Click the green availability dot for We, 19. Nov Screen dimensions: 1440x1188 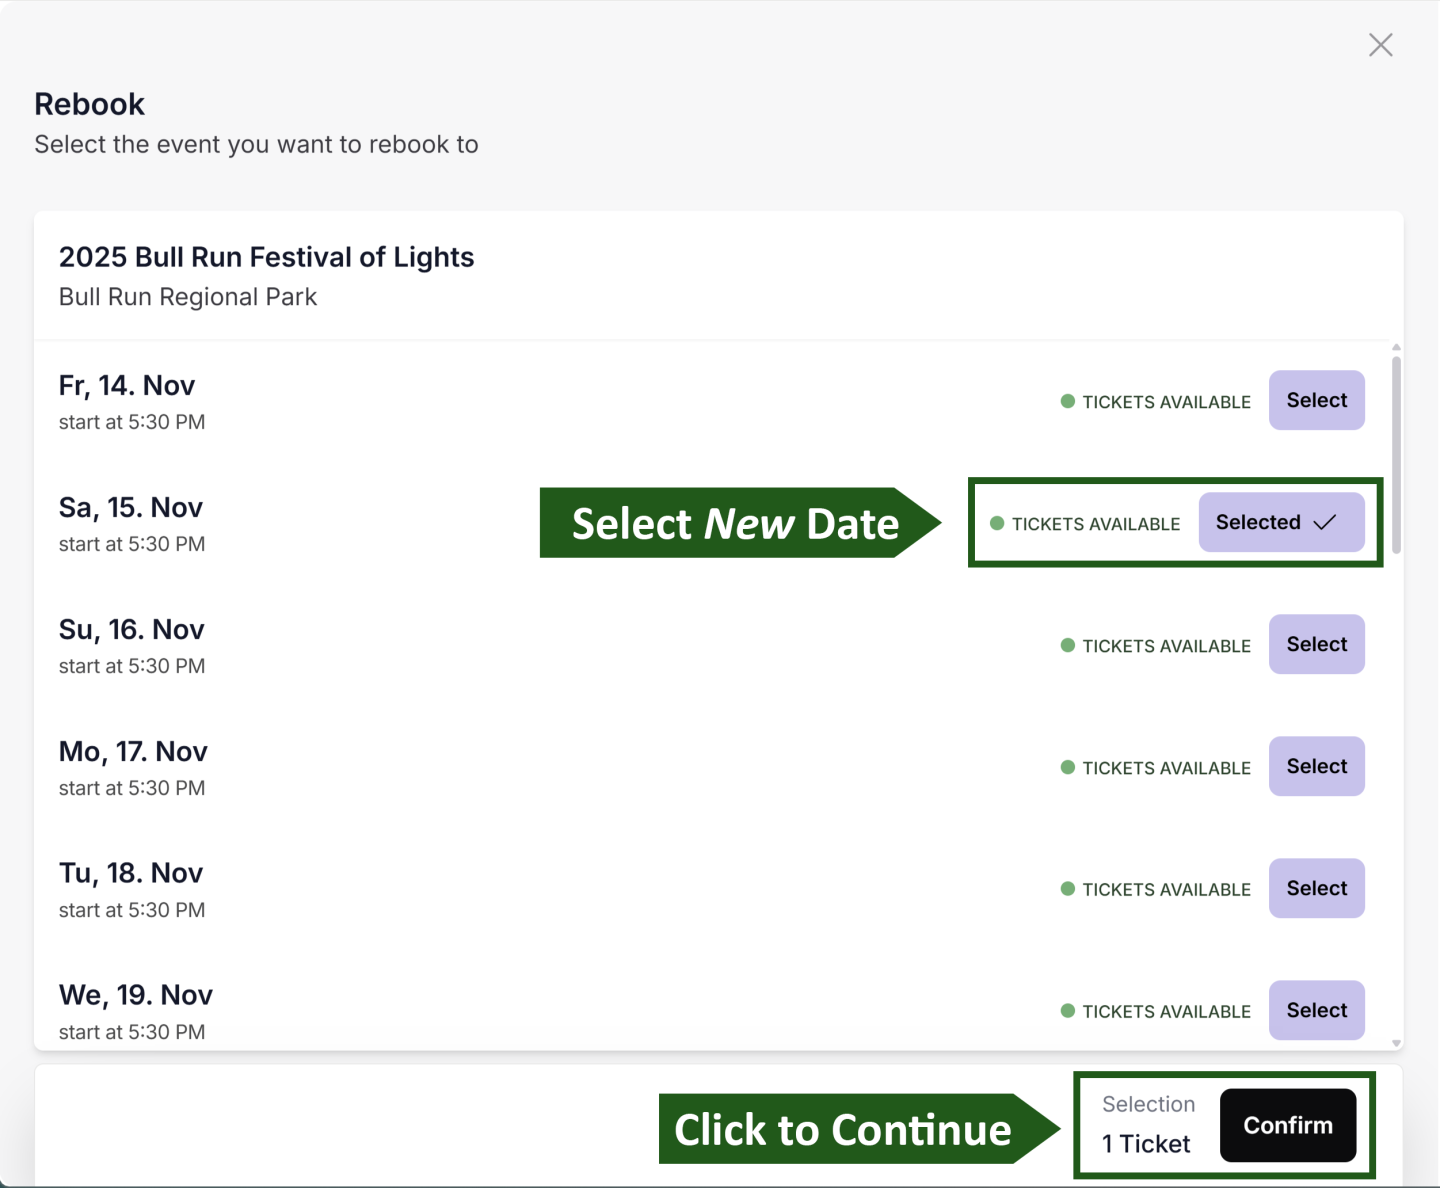(x=1068, y=1011)
